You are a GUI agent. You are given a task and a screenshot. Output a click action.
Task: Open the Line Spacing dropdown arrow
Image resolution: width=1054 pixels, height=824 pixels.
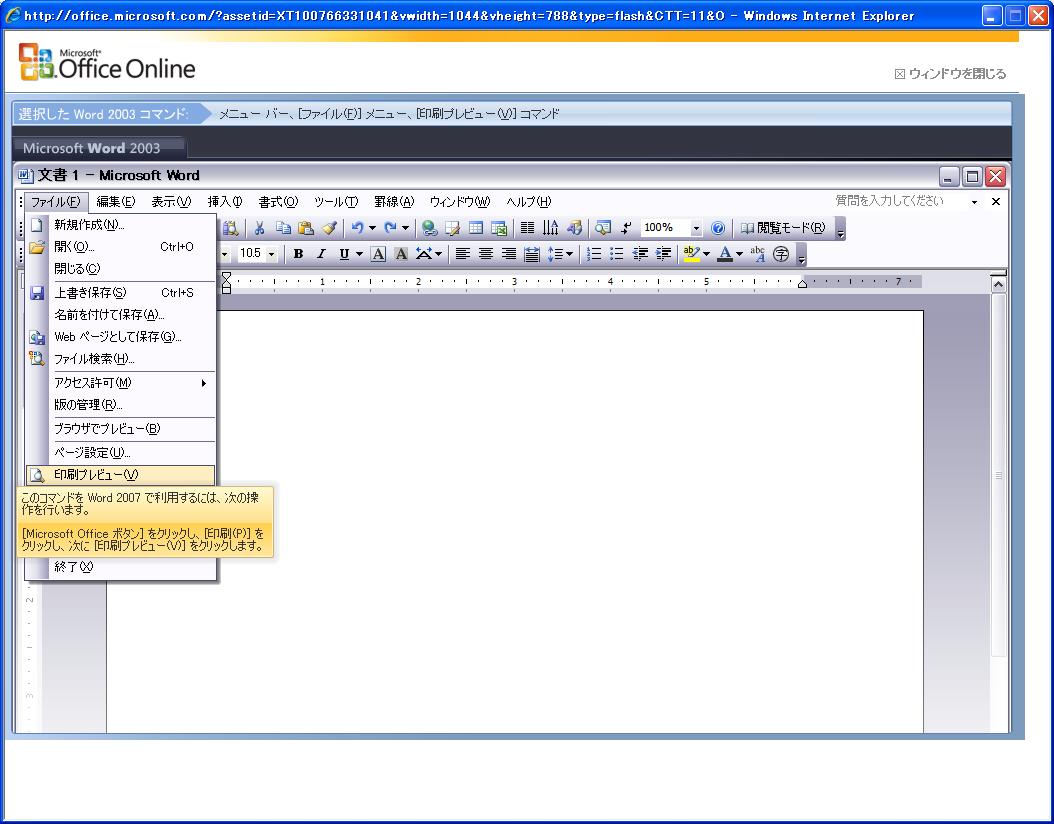point(569,253)
